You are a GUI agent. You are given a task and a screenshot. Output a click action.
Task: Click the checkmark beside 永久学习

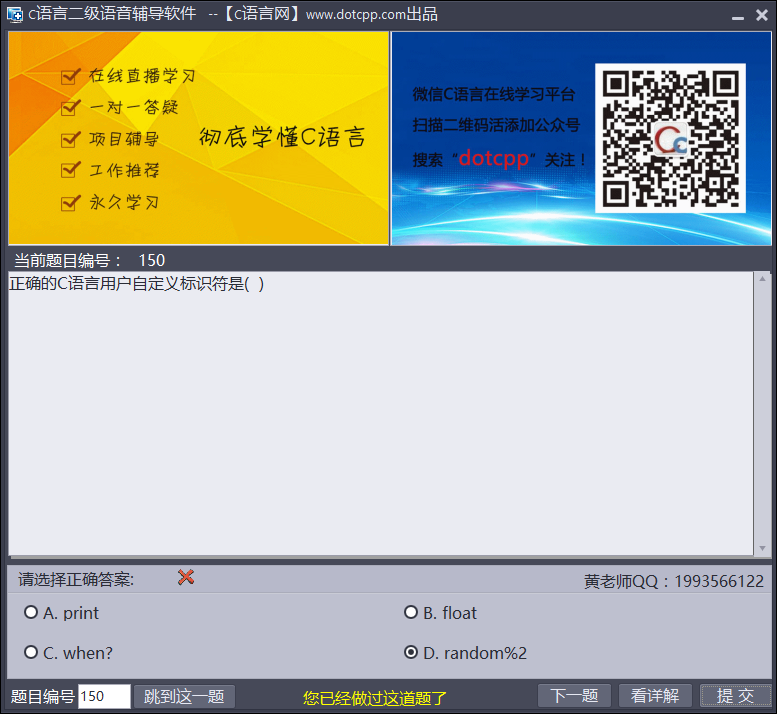(71, 202)
